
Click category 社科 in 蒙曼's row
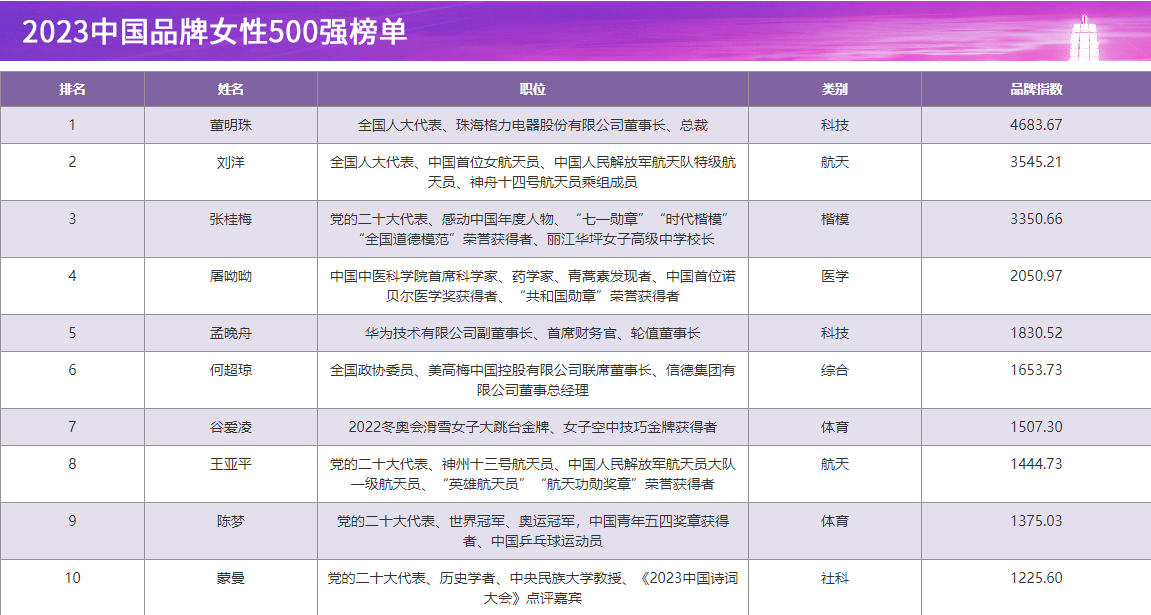pos(835,578)
